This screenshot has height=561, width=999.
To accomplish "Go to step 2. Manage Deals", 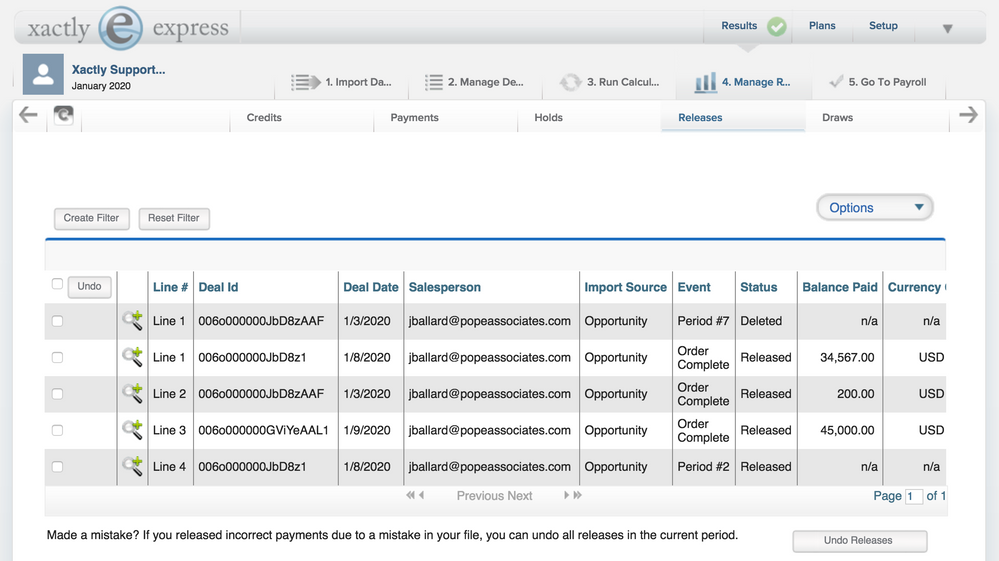I will pyautogui.click(x=485, y=82).
